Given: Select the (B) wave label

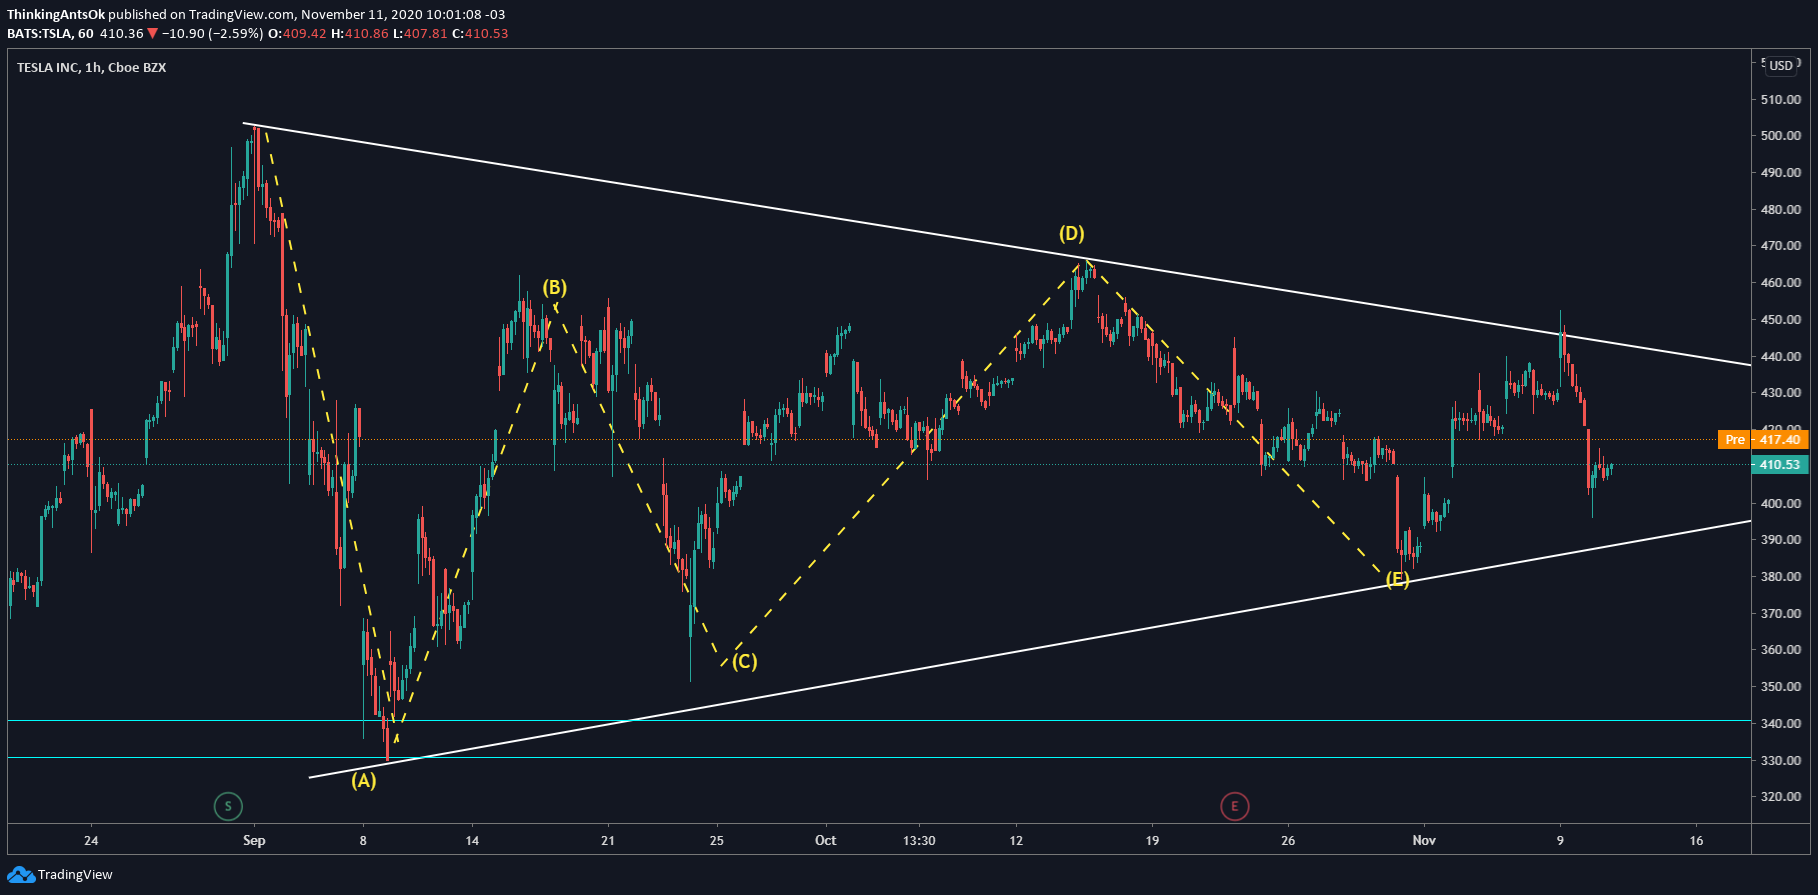Looking at the screenshot, I should coord(555,288).
